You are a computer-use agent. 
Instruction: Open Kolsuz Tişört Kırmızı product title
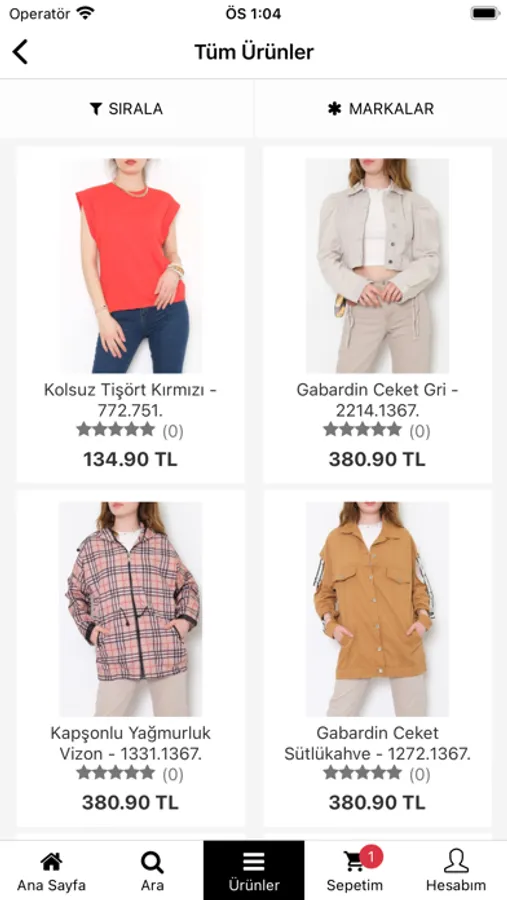[131, 400]
